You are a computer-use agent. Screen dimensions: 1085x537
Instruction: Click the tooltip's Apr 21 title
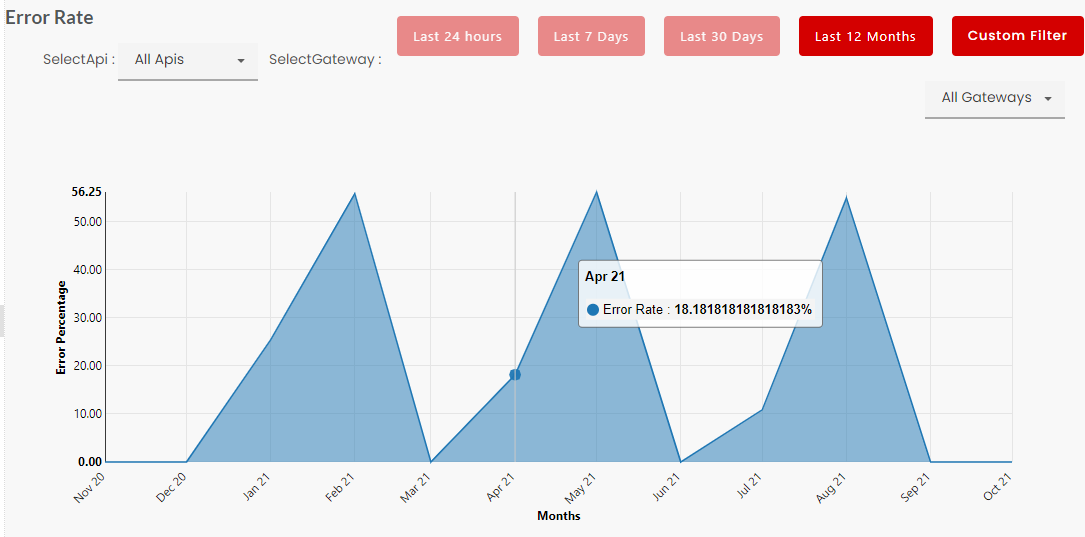(605, 277)
